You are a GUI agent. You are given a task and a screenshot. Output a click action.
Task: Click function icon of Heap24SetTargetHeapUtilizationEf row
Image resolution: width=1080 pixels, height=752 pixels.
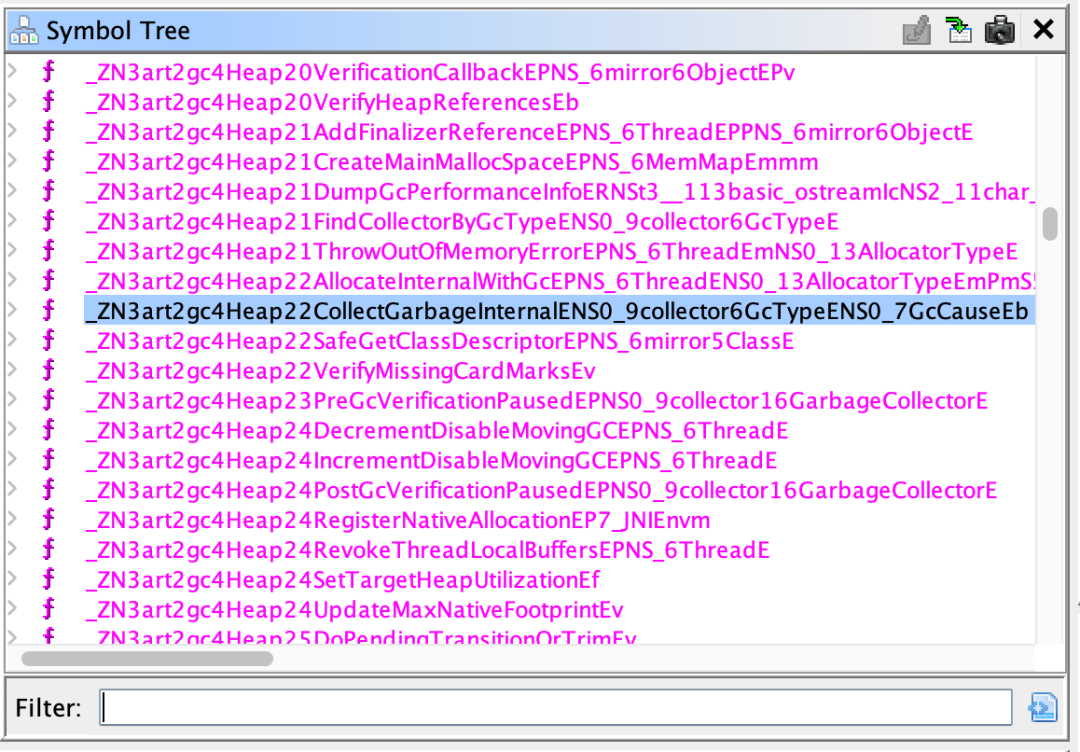pos(48,579)
